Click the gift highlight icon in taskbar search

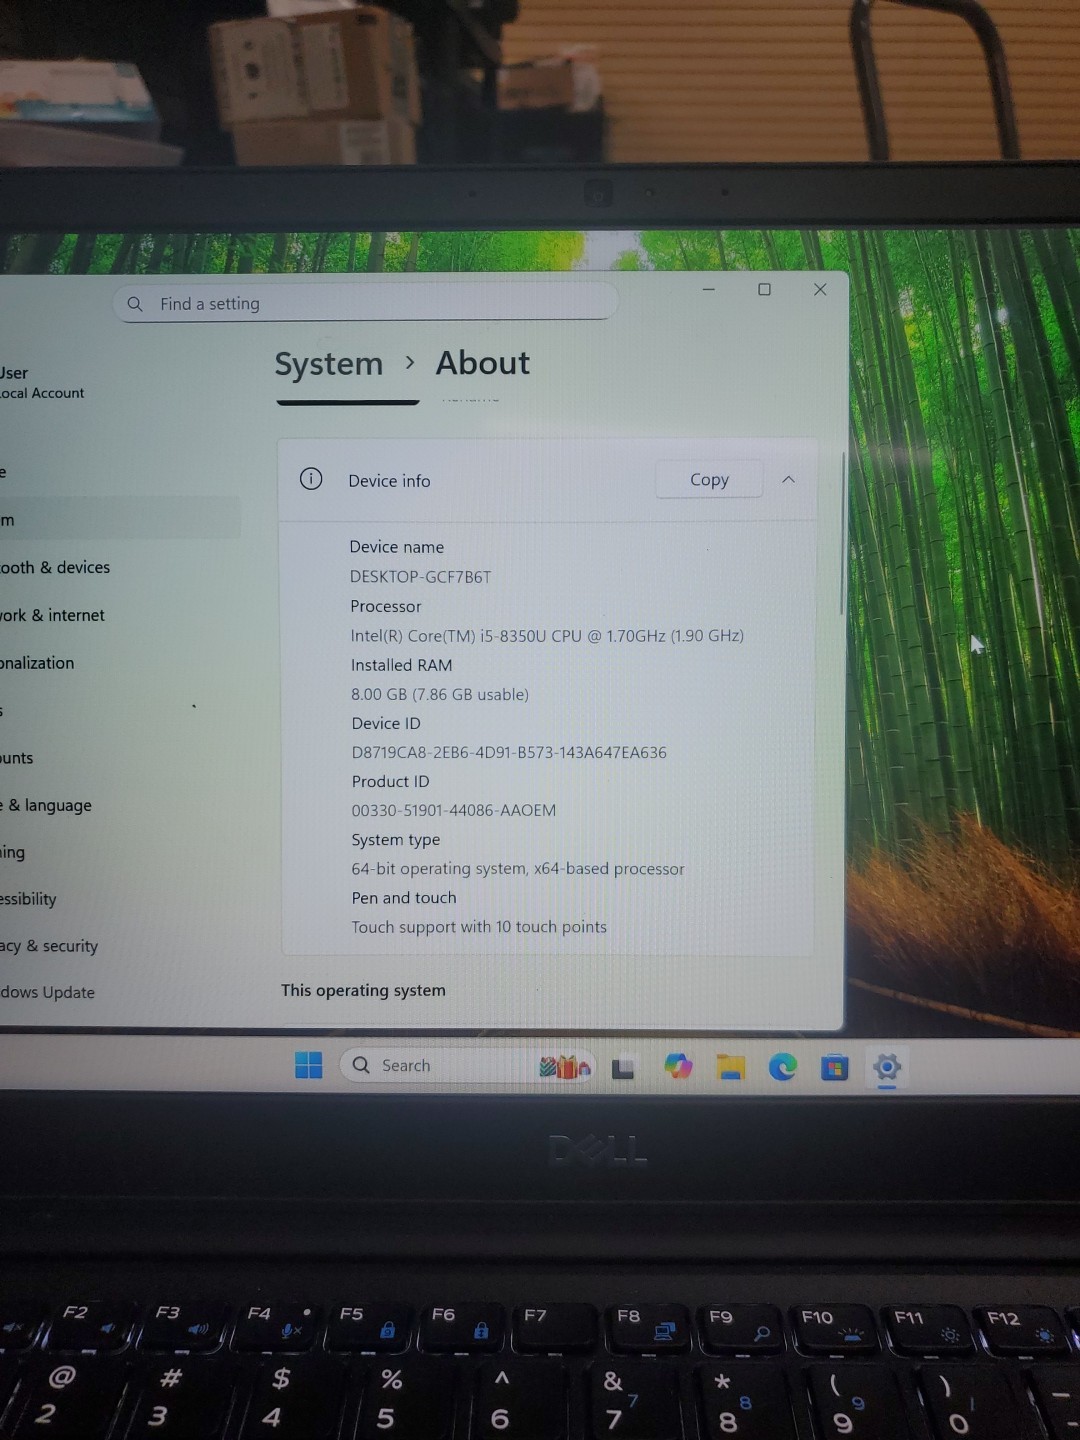pyautogui.click(x=565, y=1067)
